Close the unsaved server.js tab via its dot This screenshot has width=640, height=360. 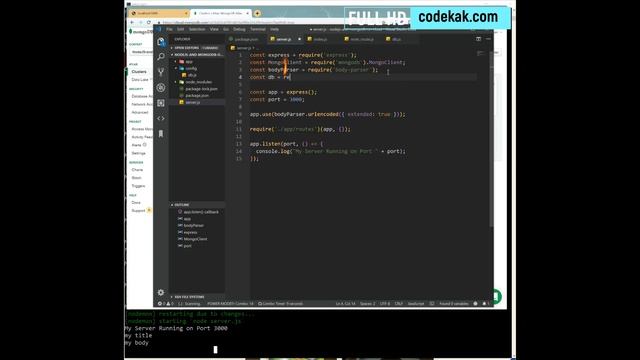point(299,39)
